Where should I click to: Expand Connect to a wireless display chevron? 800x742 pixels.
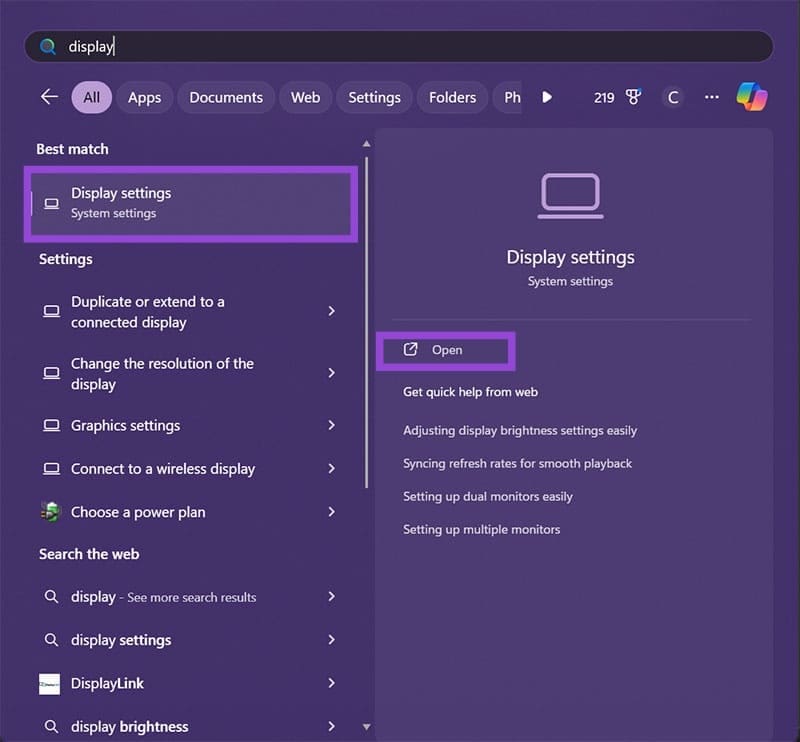331,469
